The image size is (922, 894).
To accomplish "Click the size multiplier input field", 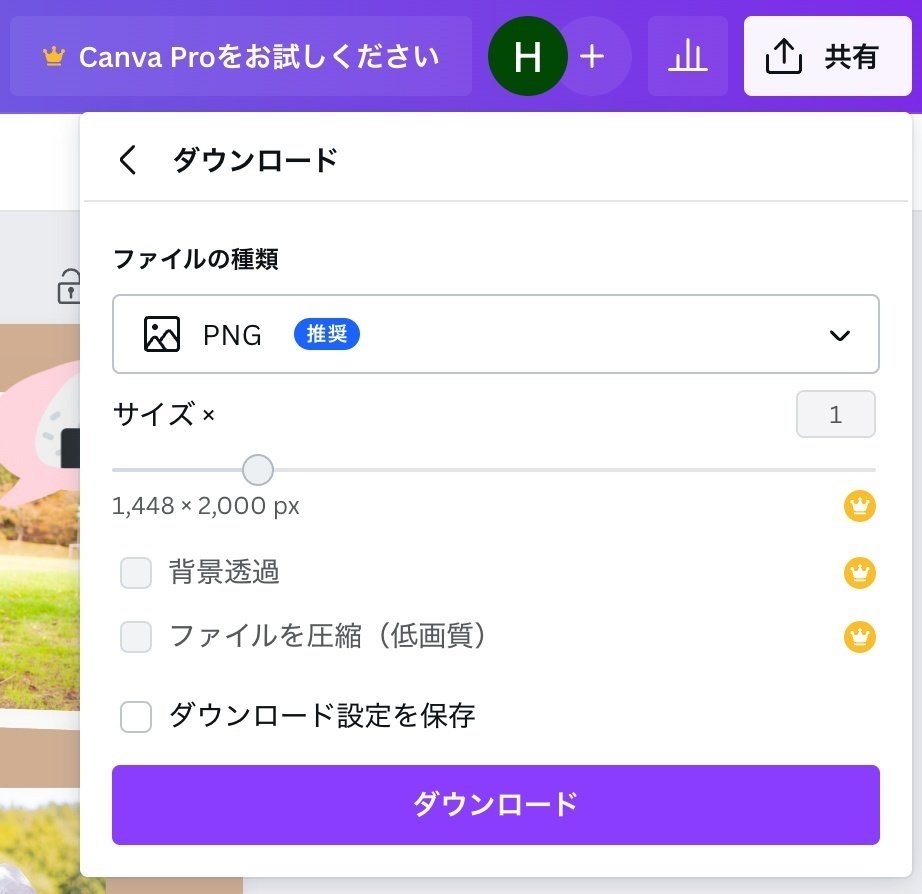I will (836, 414).
